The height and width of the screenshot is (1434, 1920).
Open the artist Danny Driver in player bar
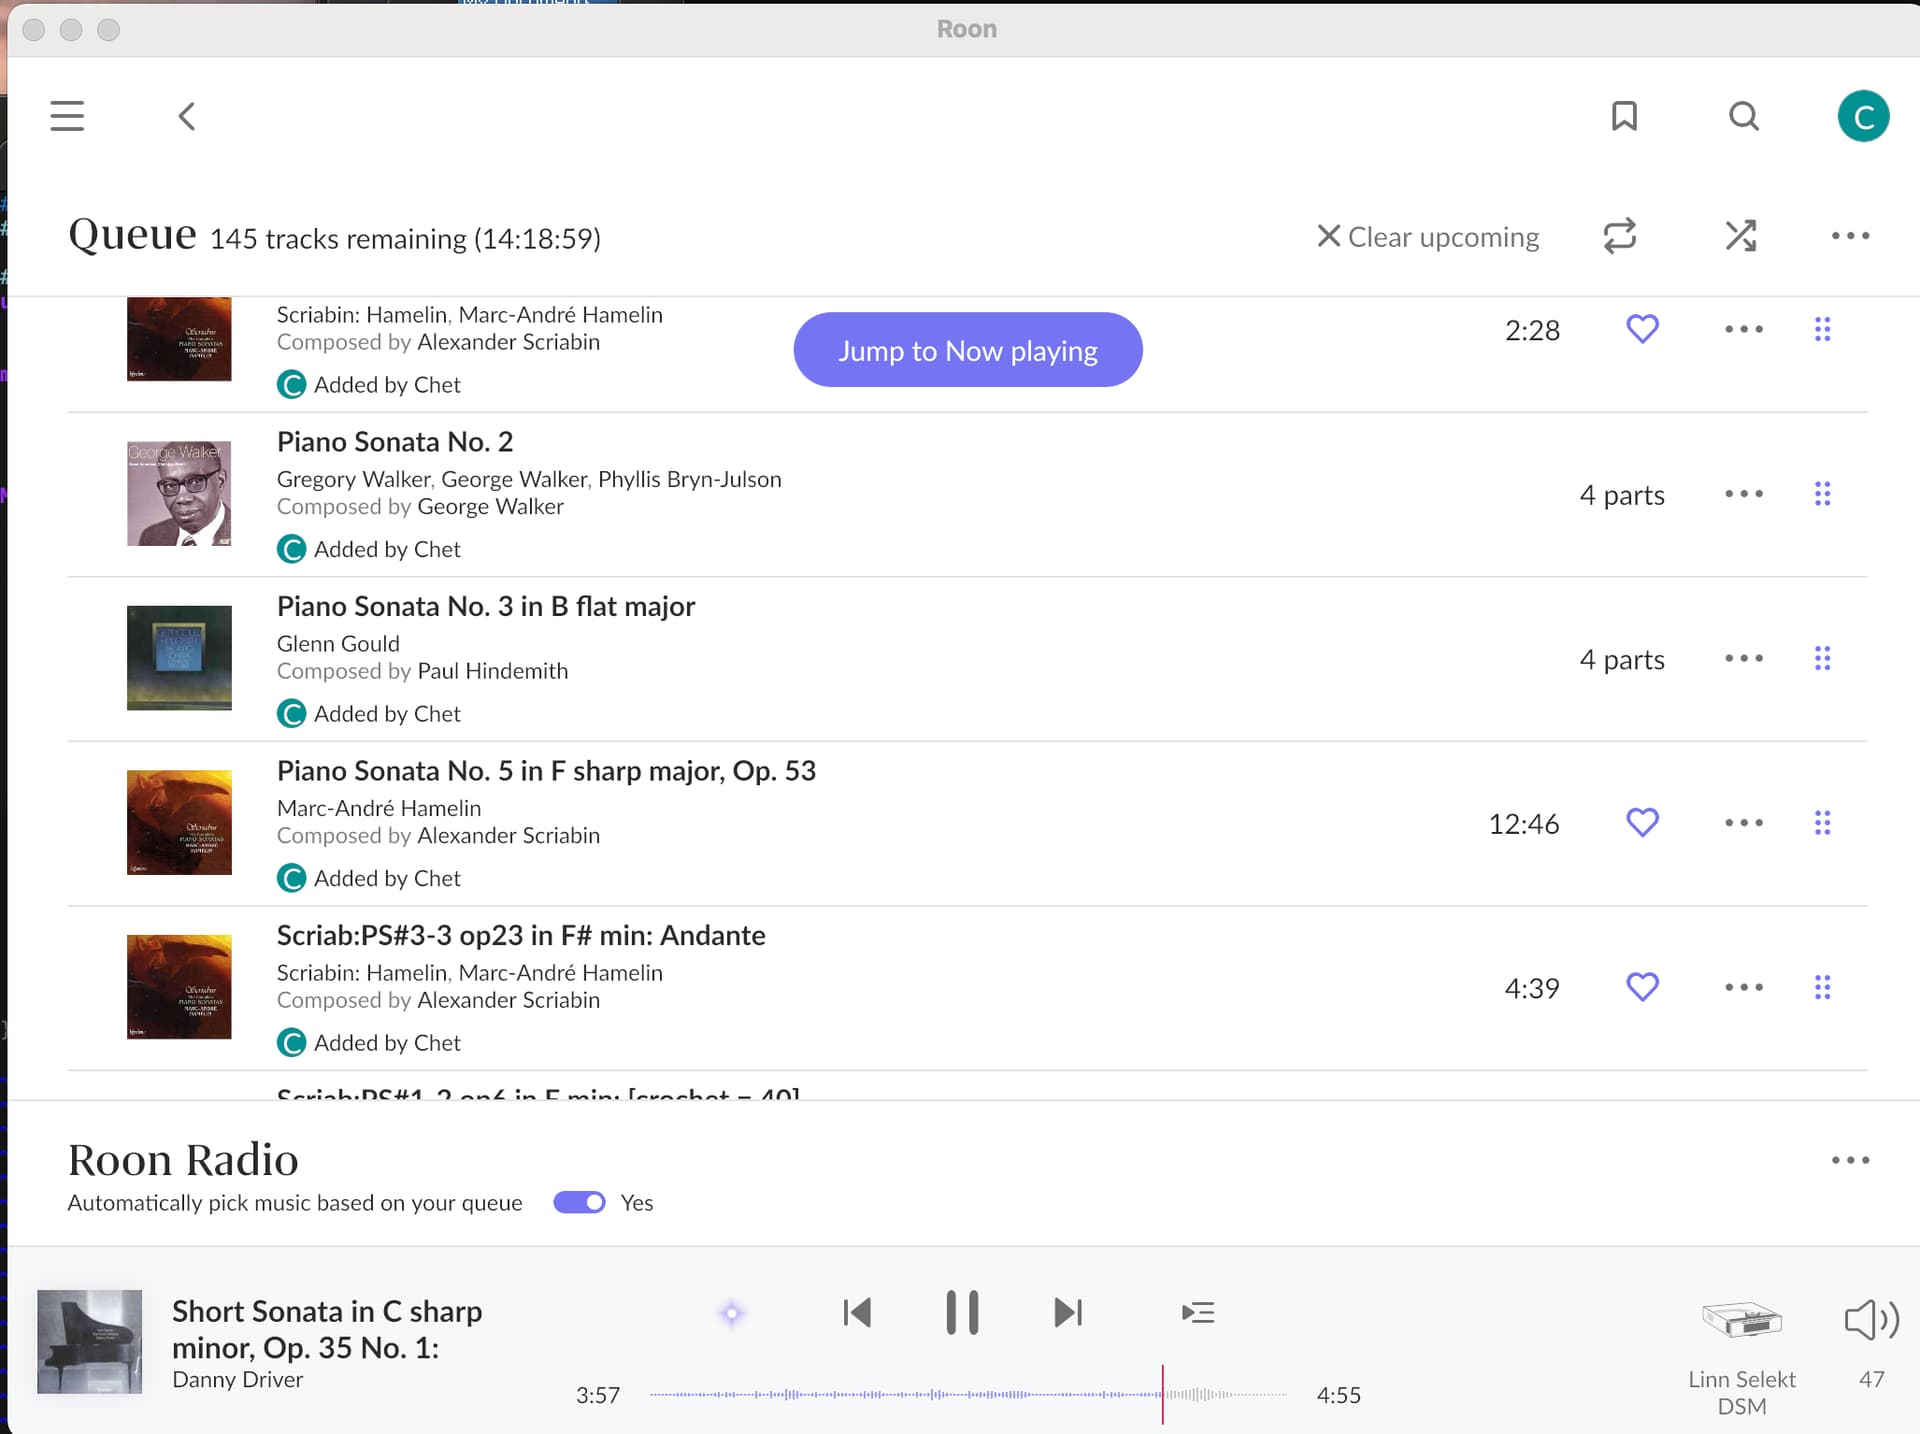pyautogui.click(x=237, y=1380)
